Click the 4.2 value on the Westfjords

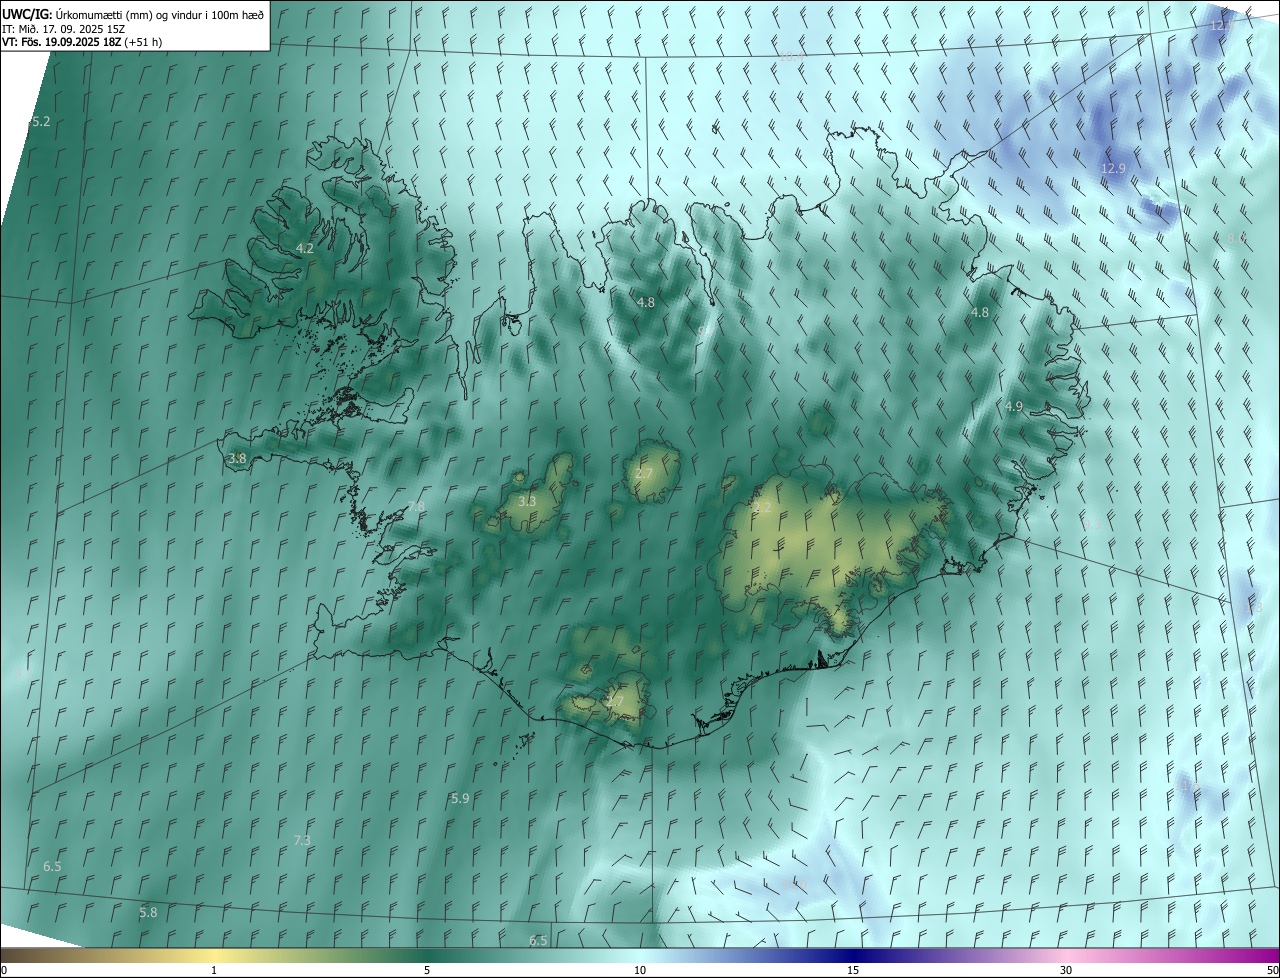click(x=305, y=248)
